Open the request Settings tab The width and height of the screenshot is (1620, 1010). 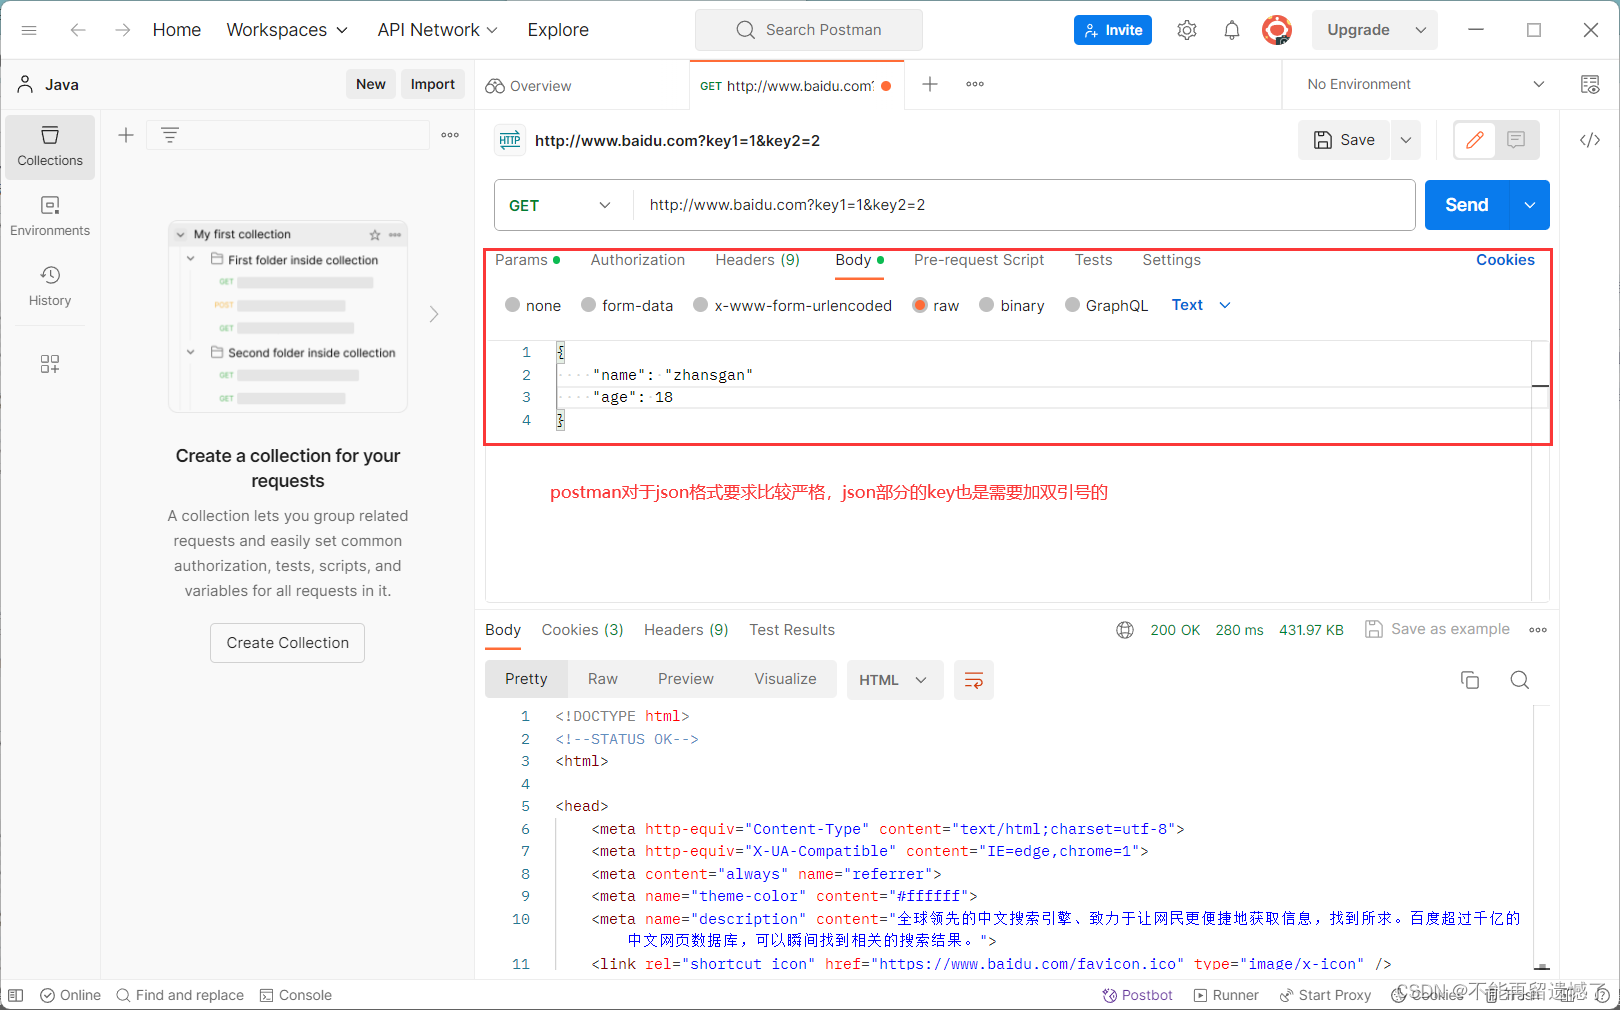tap(1171, 260)
